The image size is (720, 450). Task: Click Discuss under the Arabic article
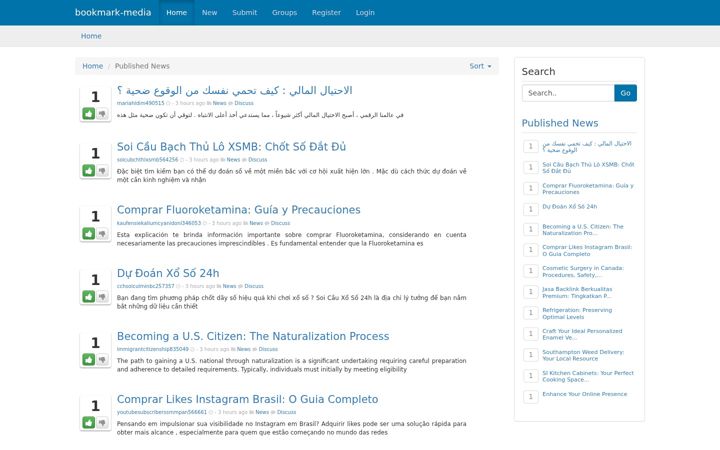[x=244, y=103]
